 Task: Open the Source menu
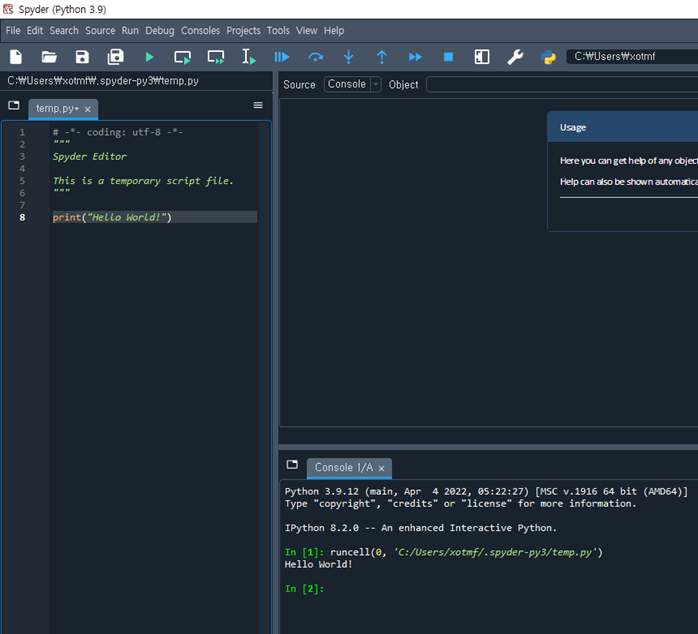[100, 31]
